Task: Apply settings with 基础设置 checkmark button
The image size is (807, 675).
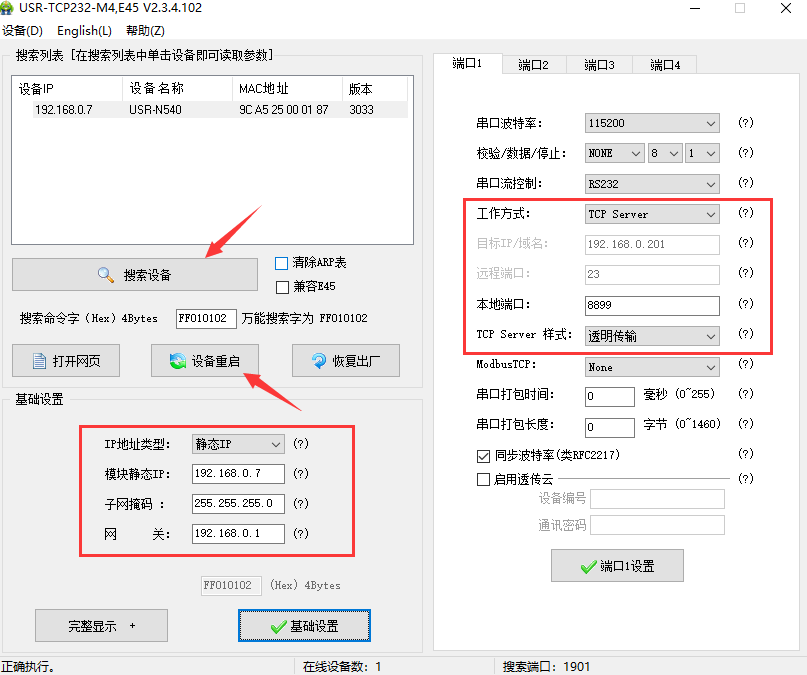Action: pyautogui.click(x=304, y=626)
